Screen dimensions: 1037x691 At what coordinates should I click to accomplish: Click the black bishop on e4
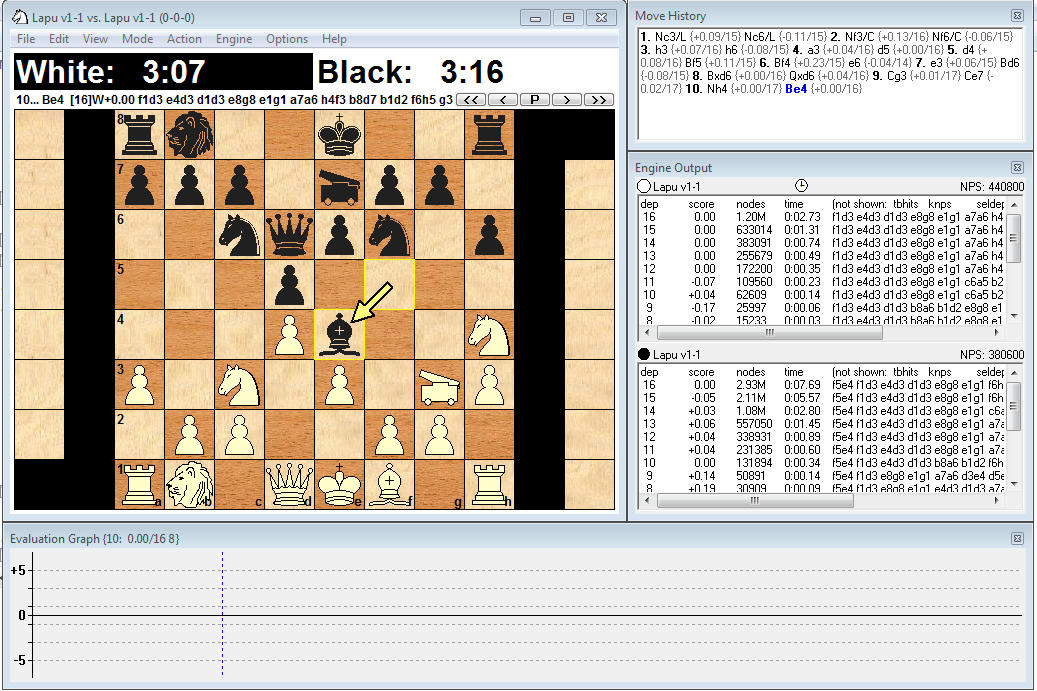click(x=340, y=334)
